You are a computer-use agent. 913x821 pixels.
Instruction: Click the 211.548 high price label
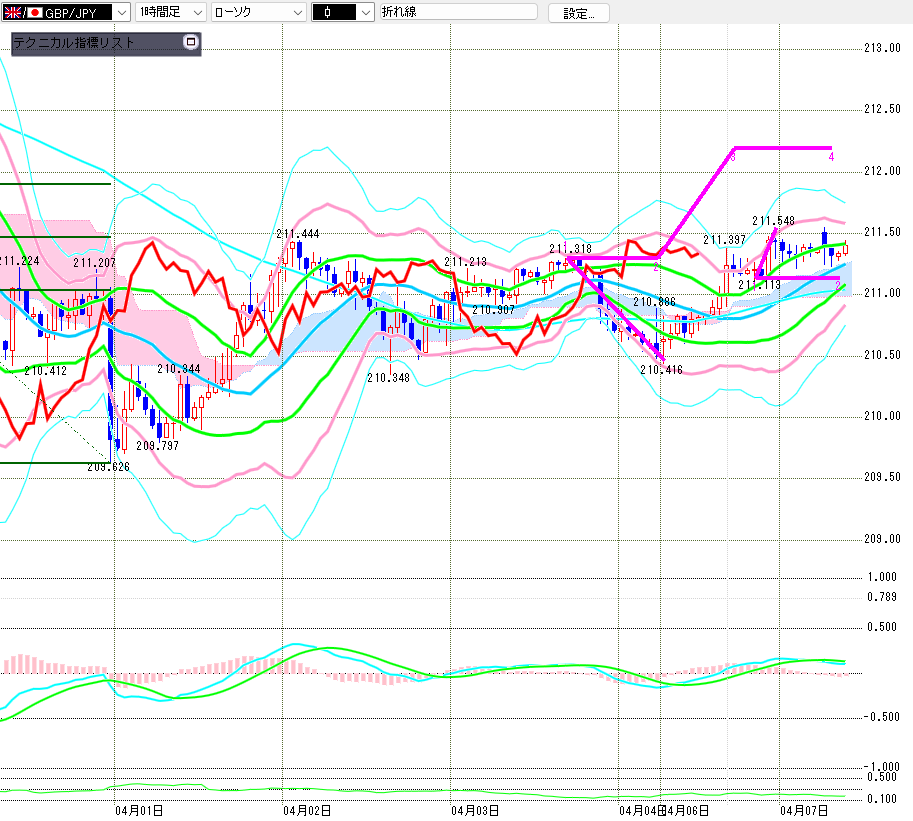click(x=773, y=221)
